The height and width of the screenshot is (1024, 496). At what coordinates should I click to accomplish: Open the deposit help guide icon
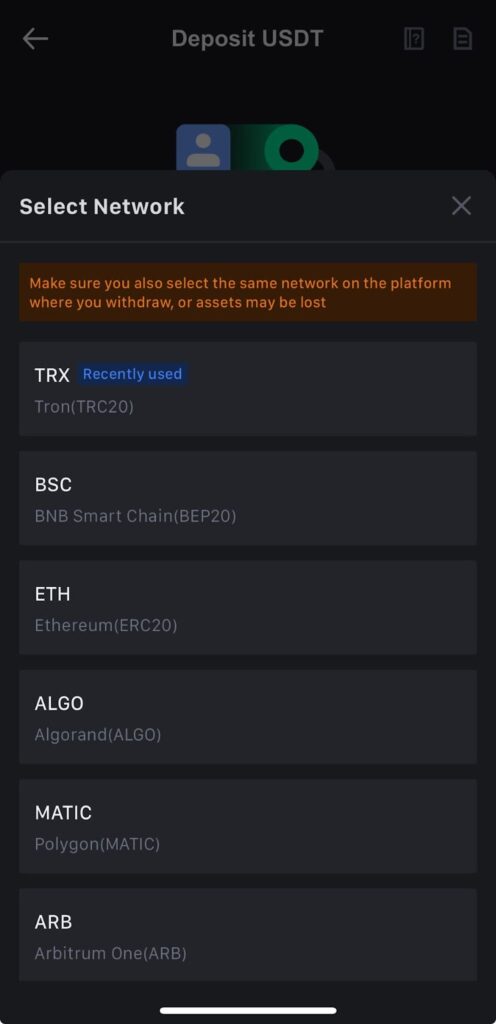414,39
